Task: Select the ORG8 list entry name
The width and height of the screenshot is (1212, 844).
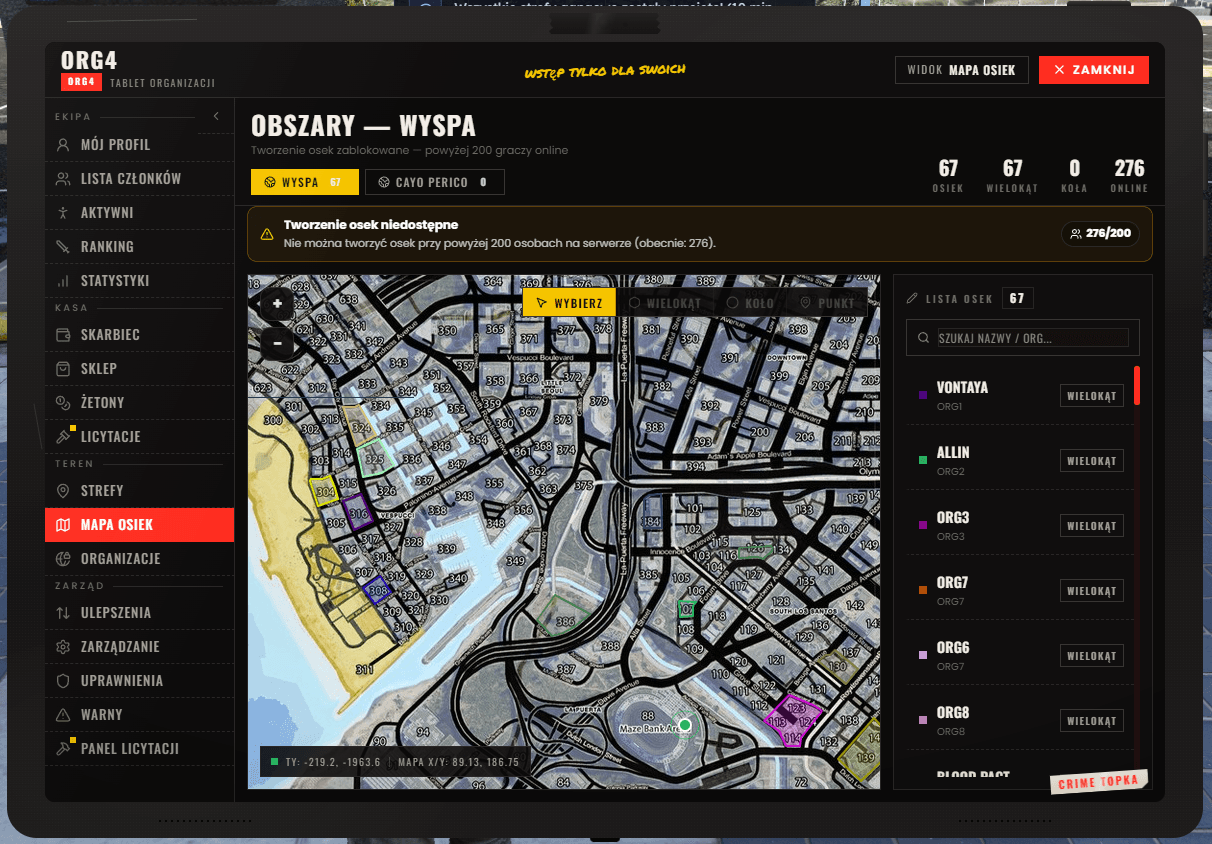Action: 953,712
